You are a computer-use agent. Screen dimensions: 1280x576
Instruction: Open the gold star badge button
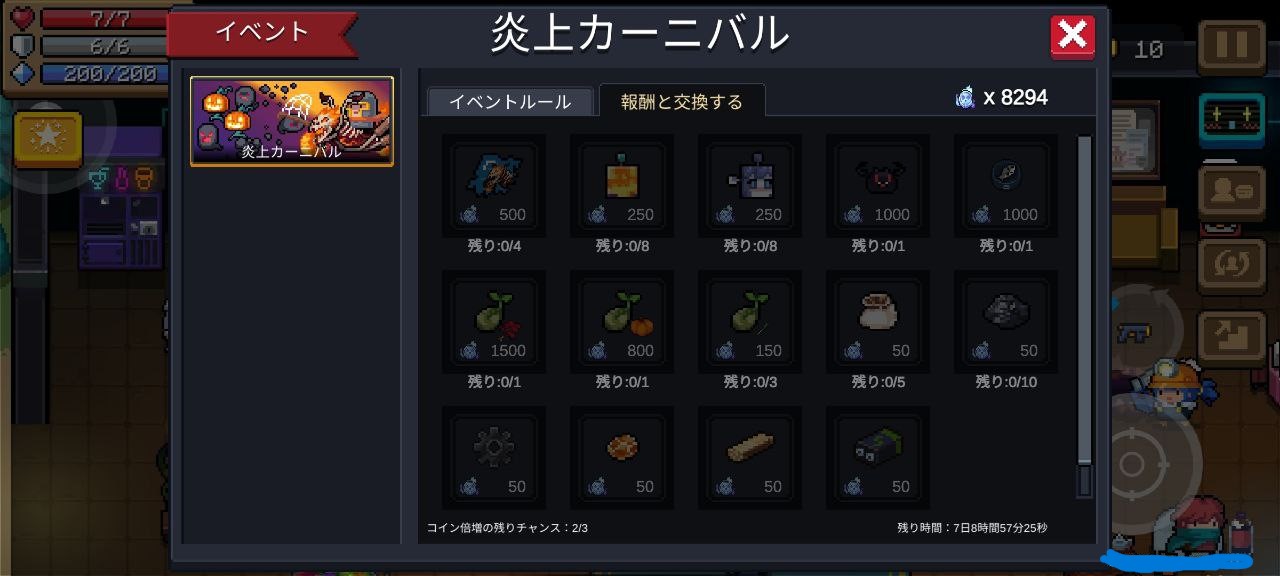pos(47,139)
